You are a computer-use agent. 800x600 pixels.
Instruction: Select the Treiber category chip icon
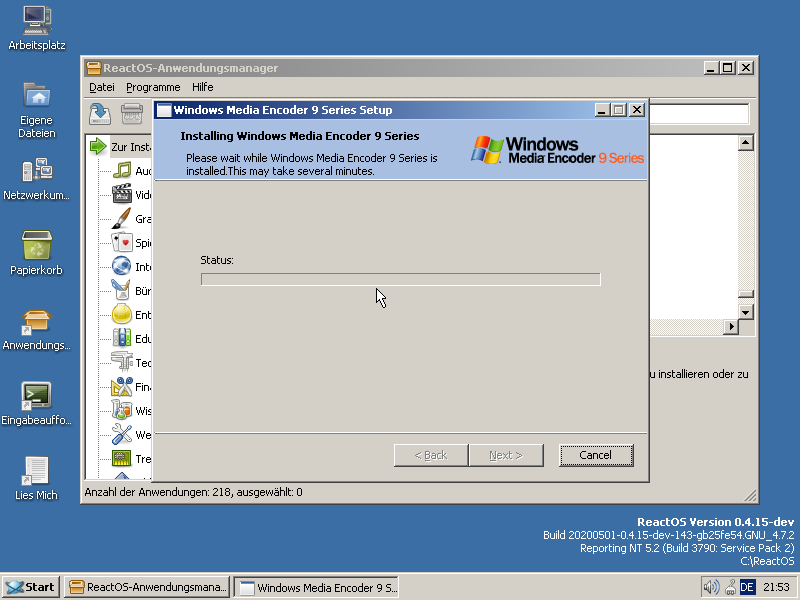pyautogui.click(x=122, y=458)
